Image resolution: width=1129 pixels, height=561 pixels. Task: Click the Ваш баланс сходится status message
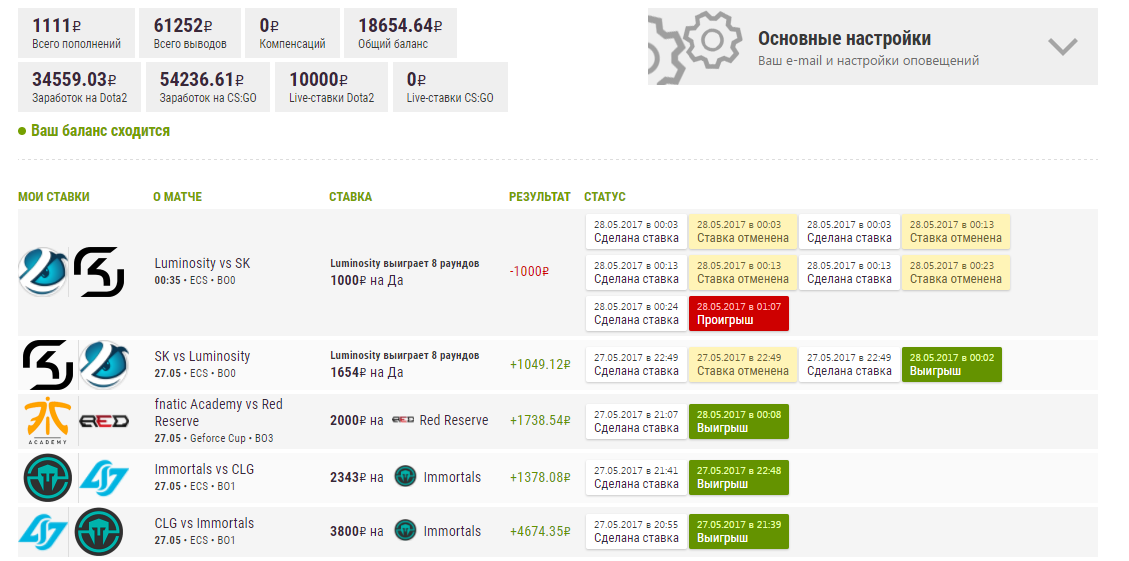(94, 131)
